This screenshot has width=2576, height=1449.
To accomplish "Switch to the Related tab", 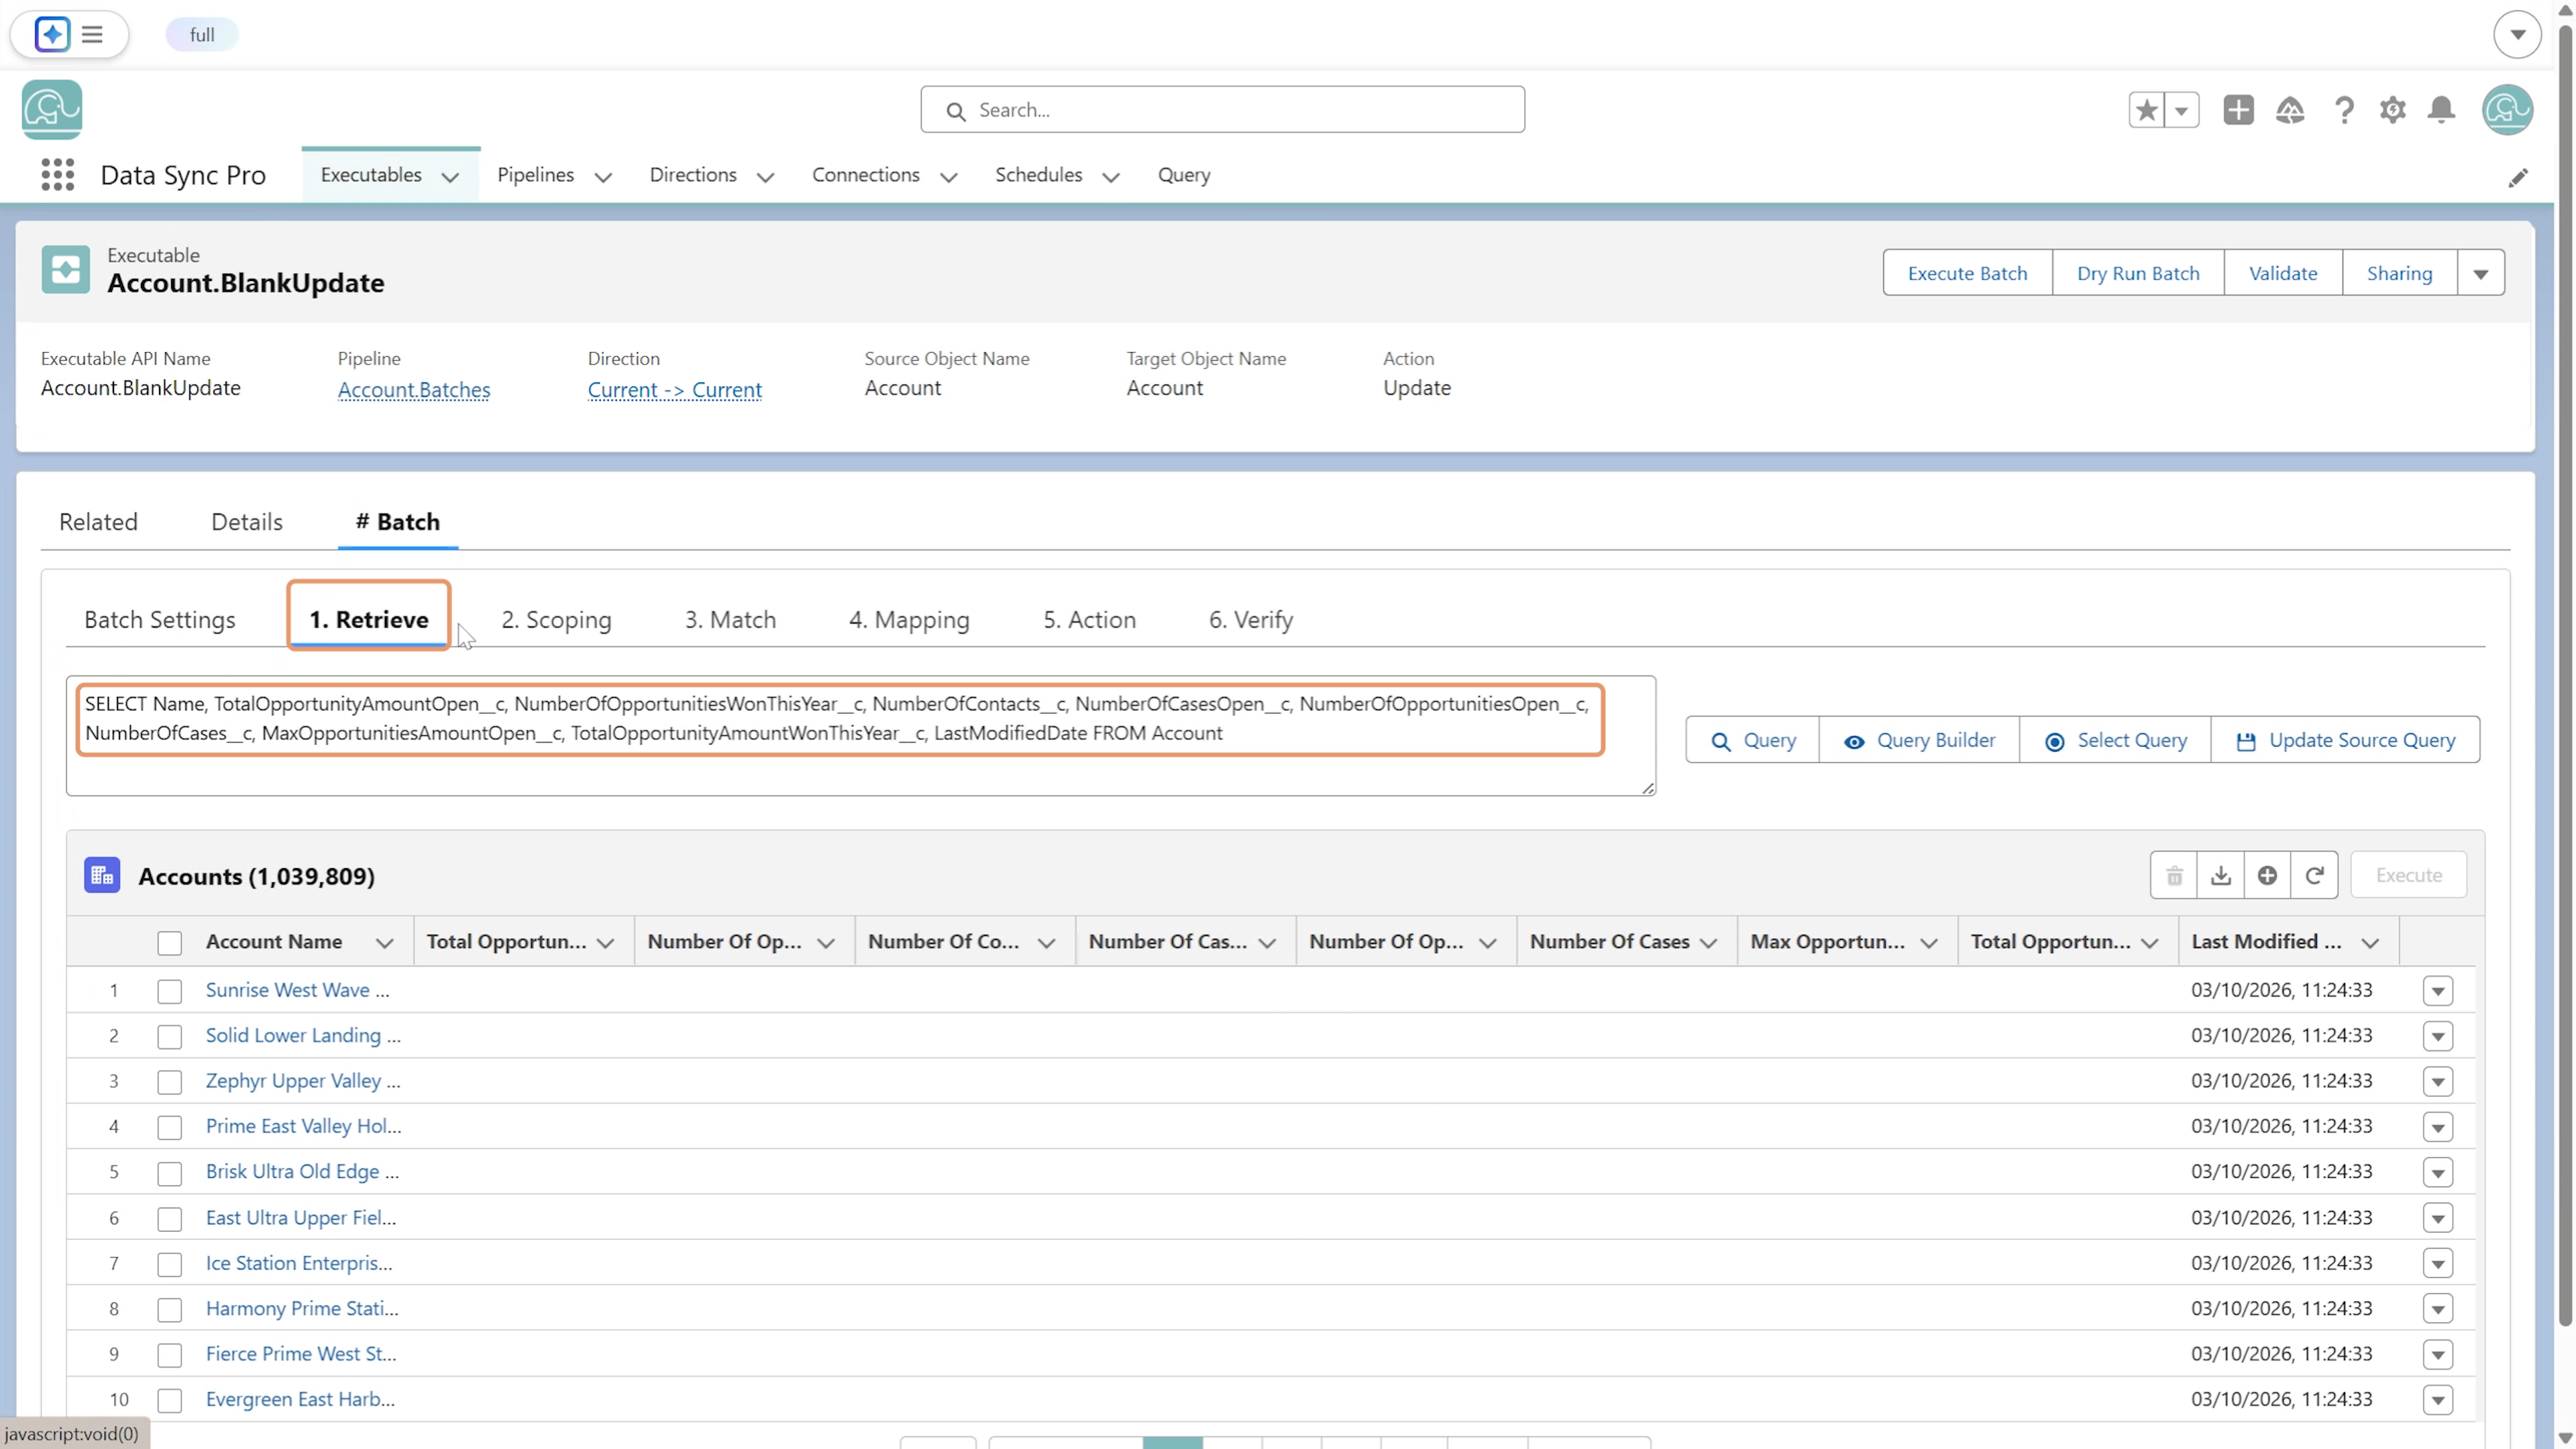I will pyautogui.click(x=98, y=521).
